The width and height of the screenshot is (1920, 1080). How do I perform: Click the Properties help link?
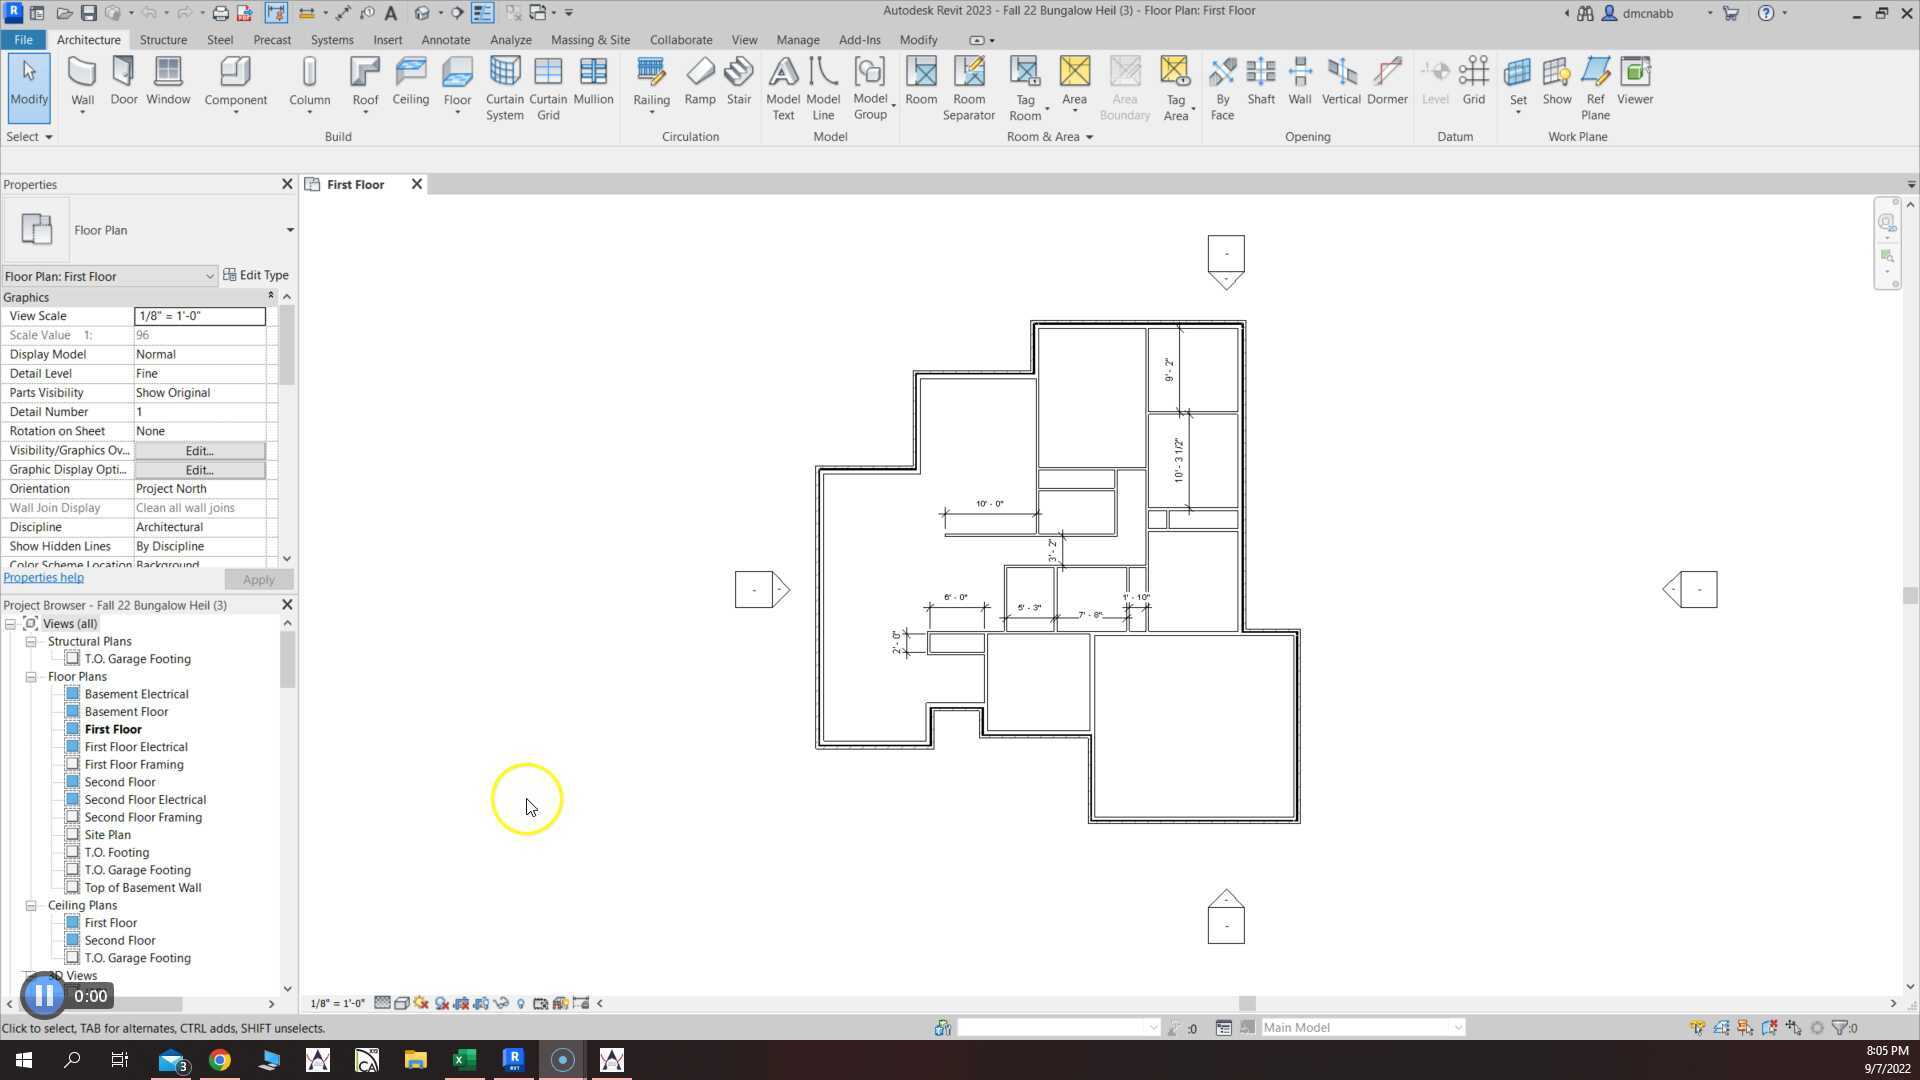pyautogui.click(x=43, y=578)
